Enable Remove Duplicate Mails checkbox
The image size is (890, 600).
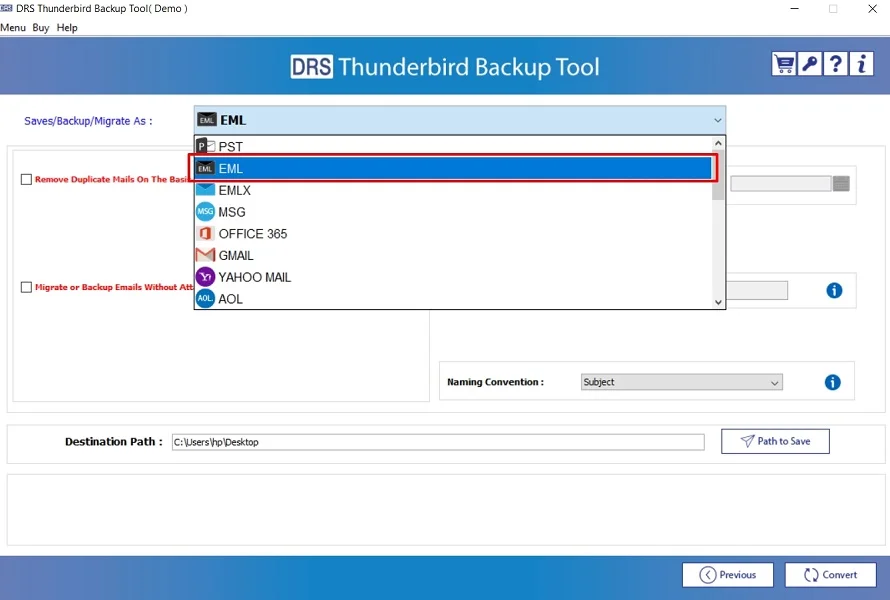pyautogui.click(x=24, y=179)
